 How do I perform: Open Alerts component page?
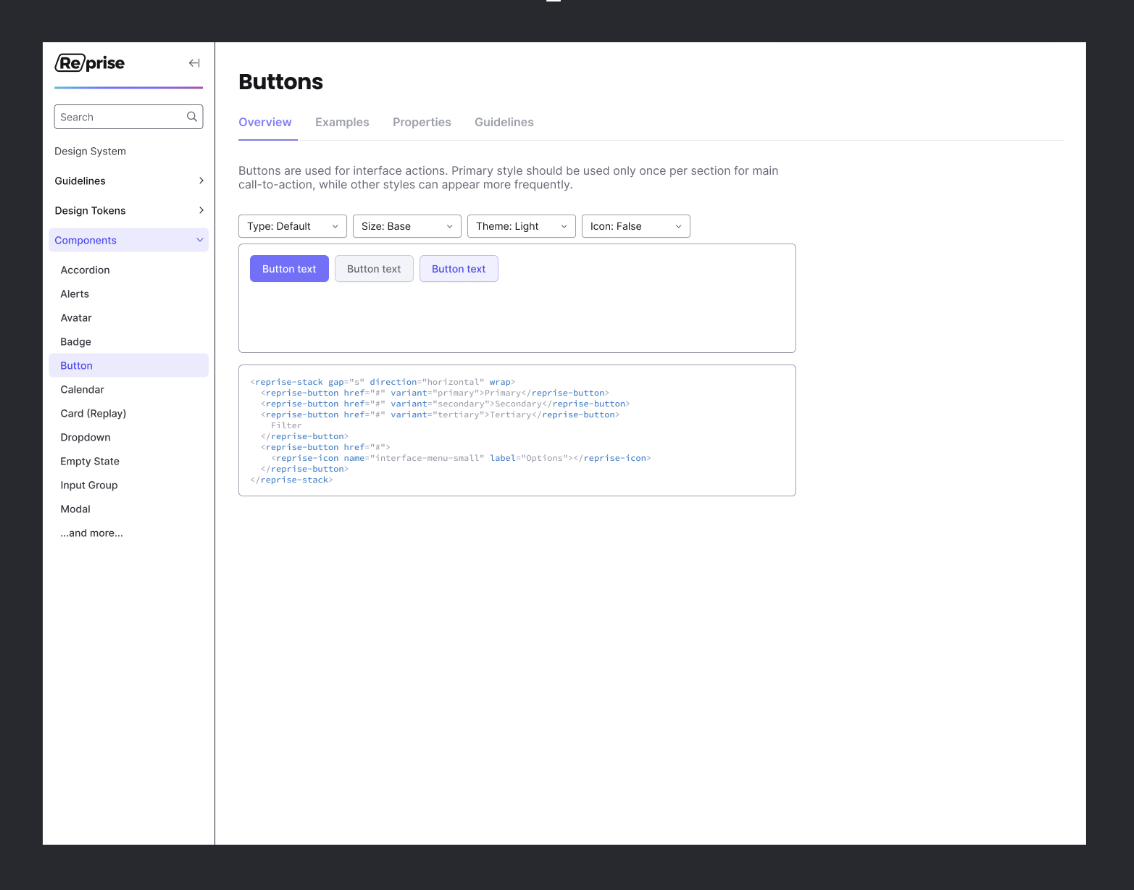click(74, 294)
